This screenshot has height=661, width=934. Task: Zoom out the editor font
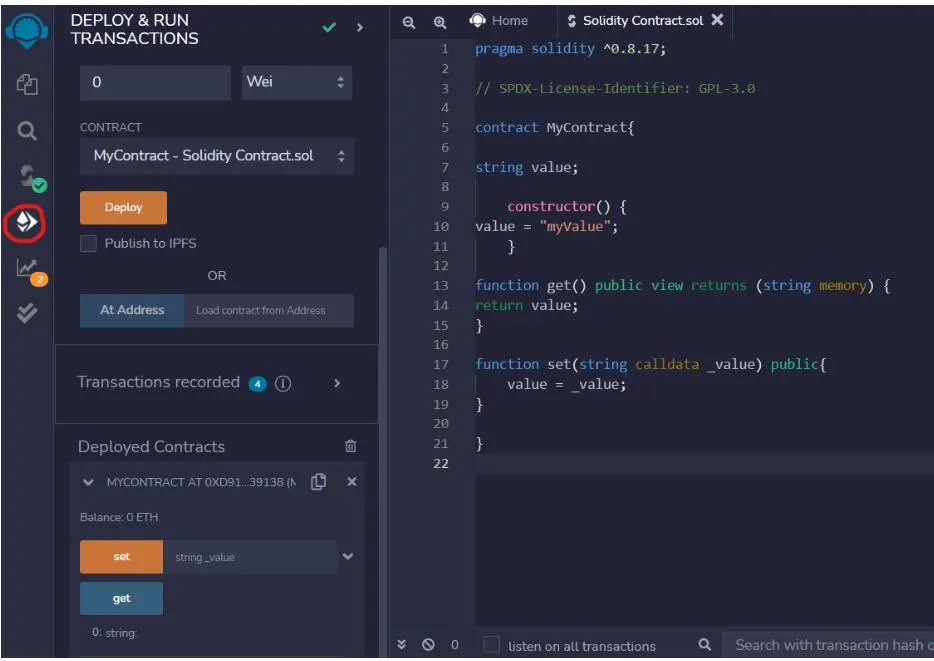tap(409, 23)
